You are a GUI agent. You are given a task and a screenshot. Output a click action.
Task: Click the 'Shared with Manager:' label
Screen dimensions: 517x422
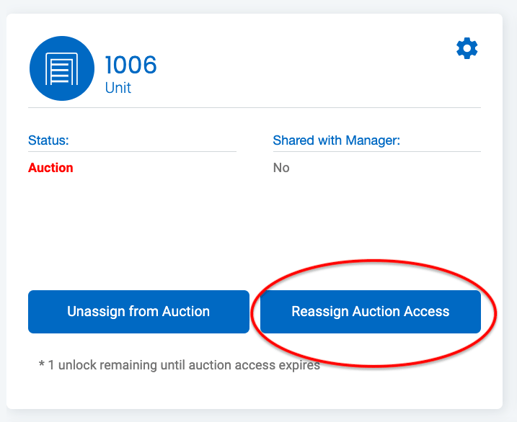tap(336, 140)
